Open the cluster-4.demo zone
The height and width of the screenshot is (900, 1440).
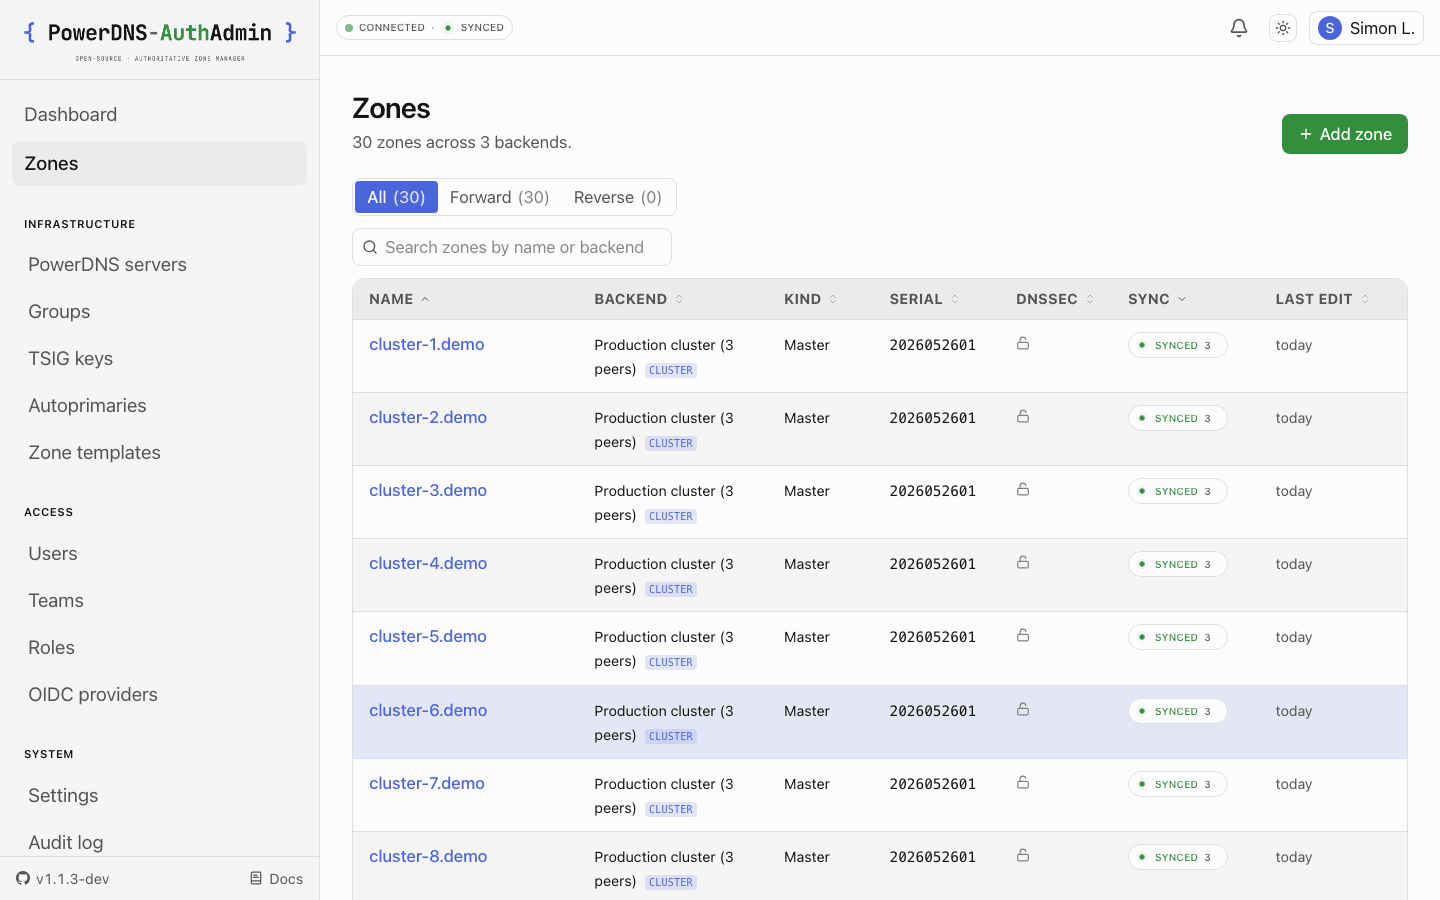[428, 563]
